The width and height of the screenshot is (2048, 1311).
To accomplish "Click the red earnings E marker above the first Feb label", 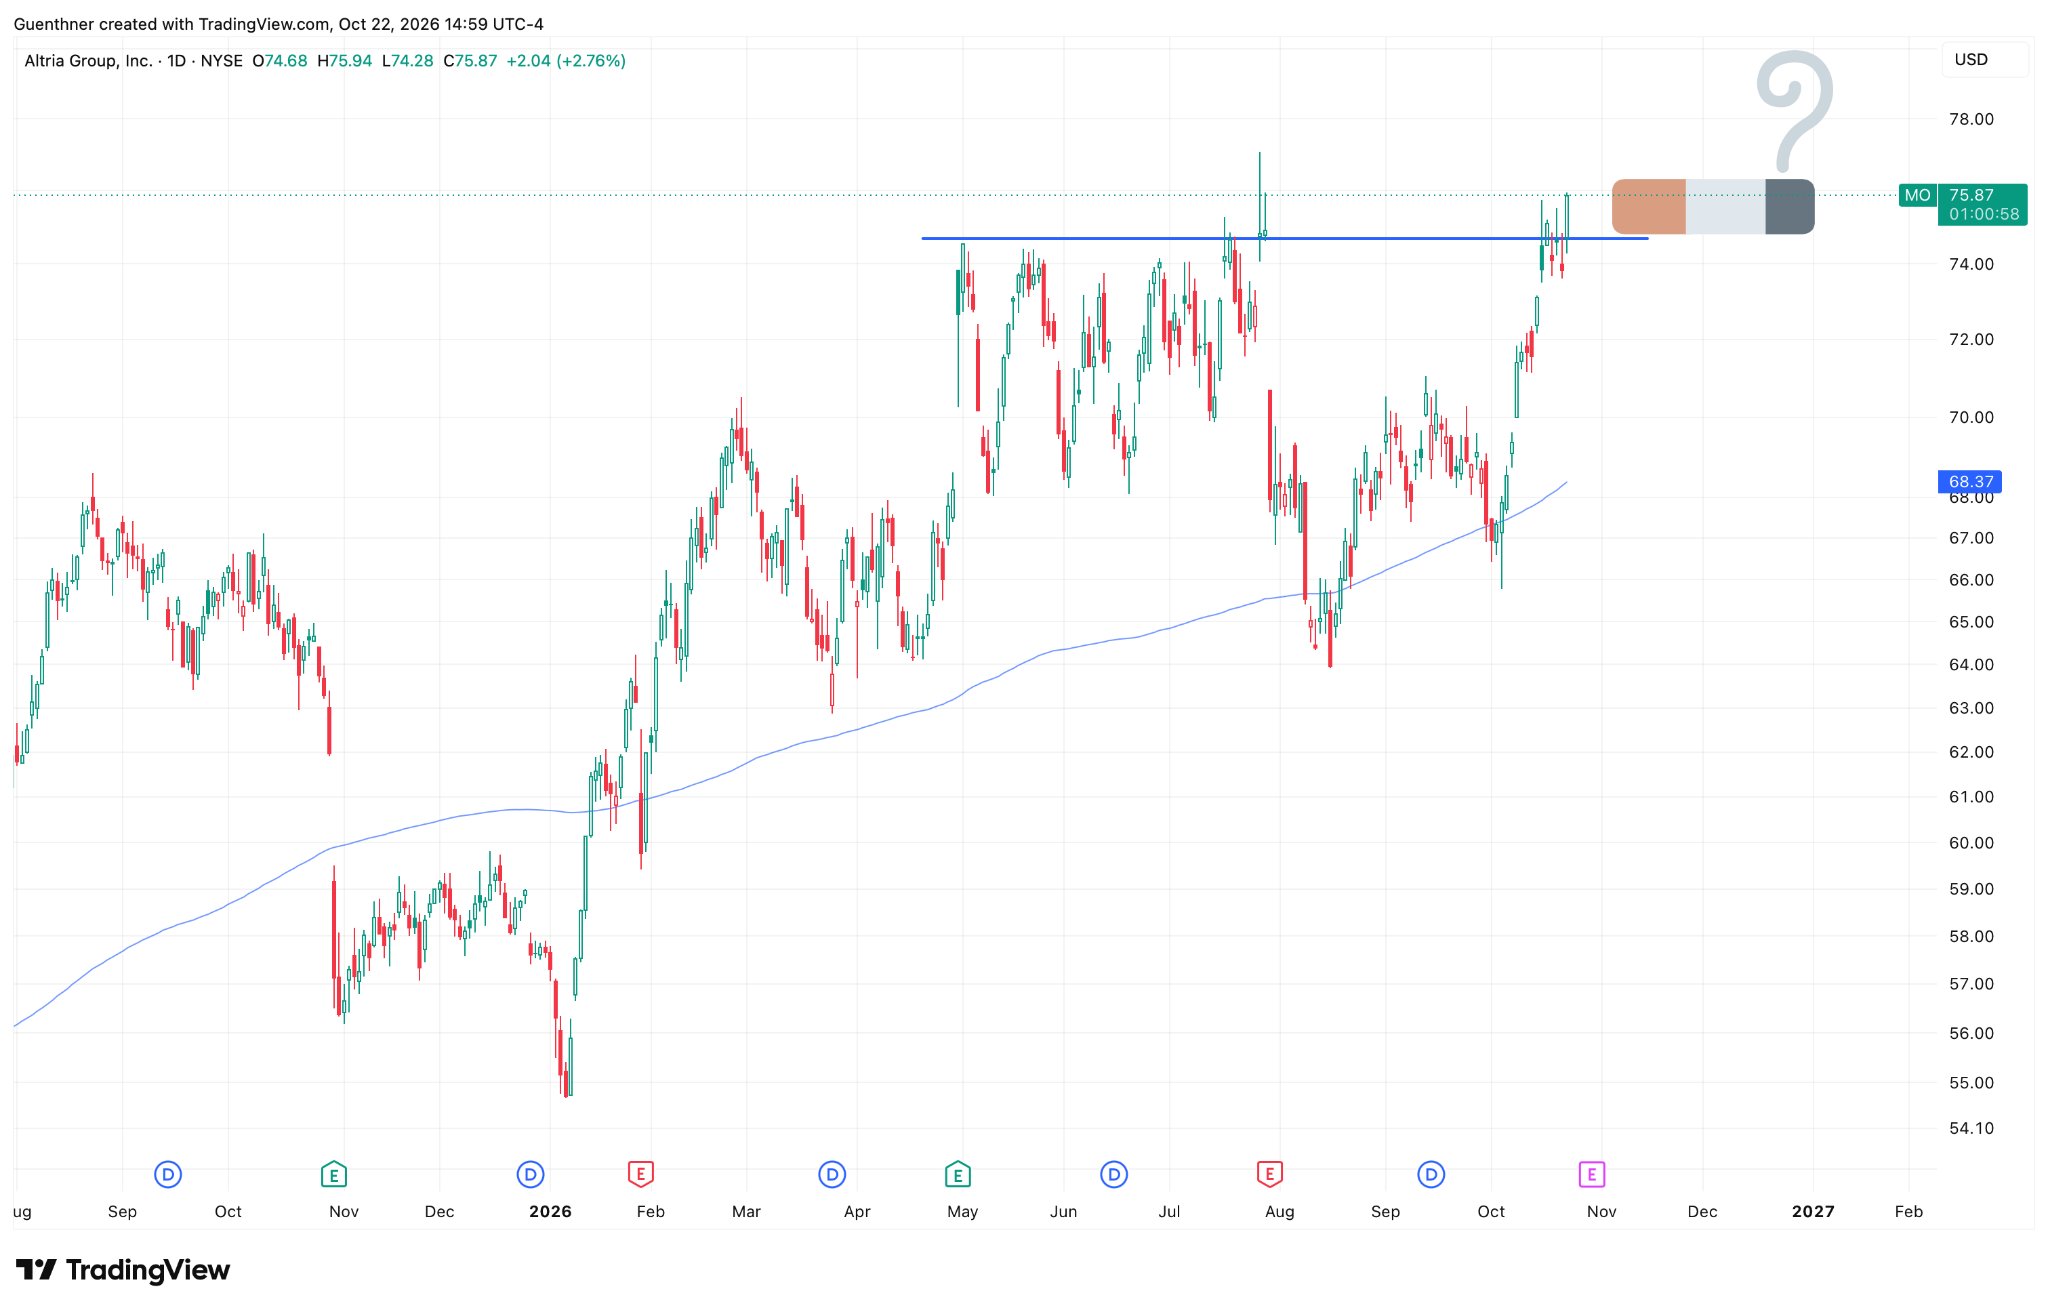I will [640, 1174].
